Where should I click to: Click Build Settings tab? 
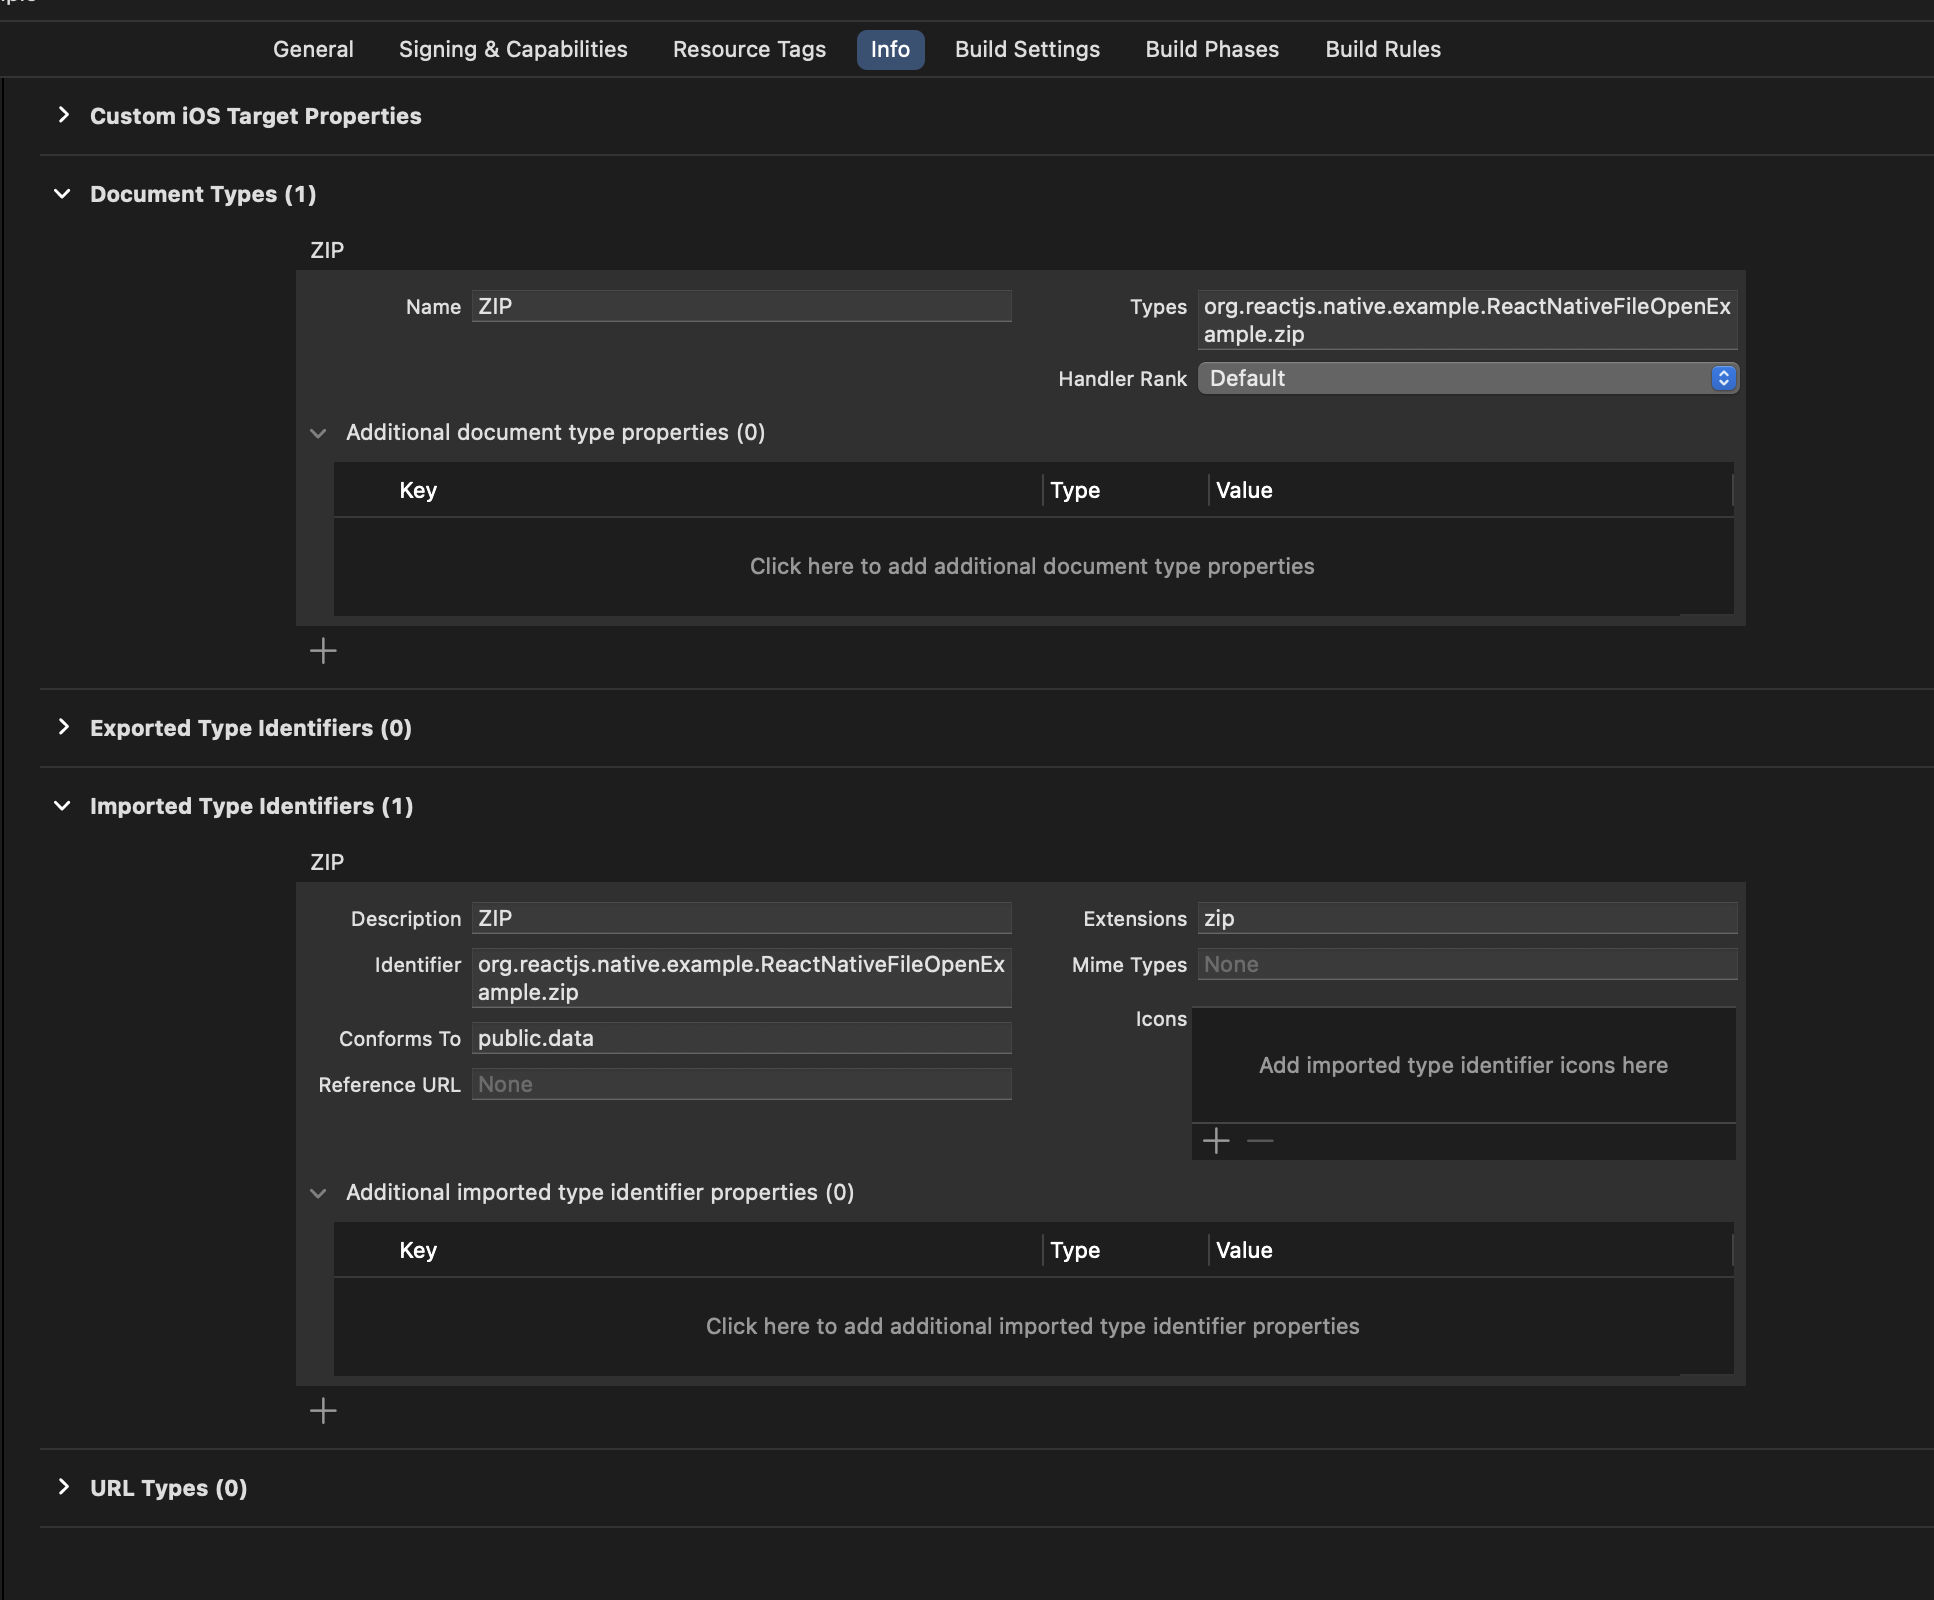tap(1028, 48)
